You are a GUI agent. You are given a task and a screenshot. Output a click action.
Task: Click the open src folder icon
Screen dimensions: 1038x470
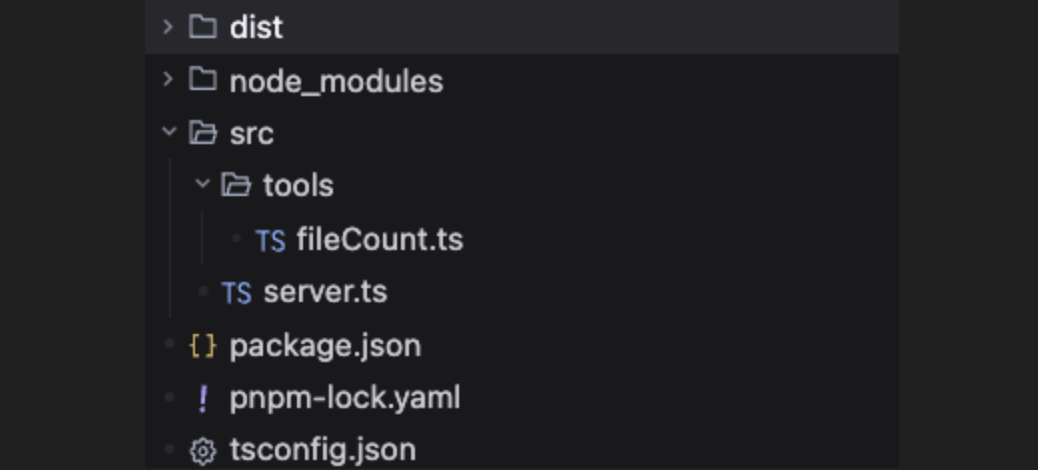click(203, 133)
